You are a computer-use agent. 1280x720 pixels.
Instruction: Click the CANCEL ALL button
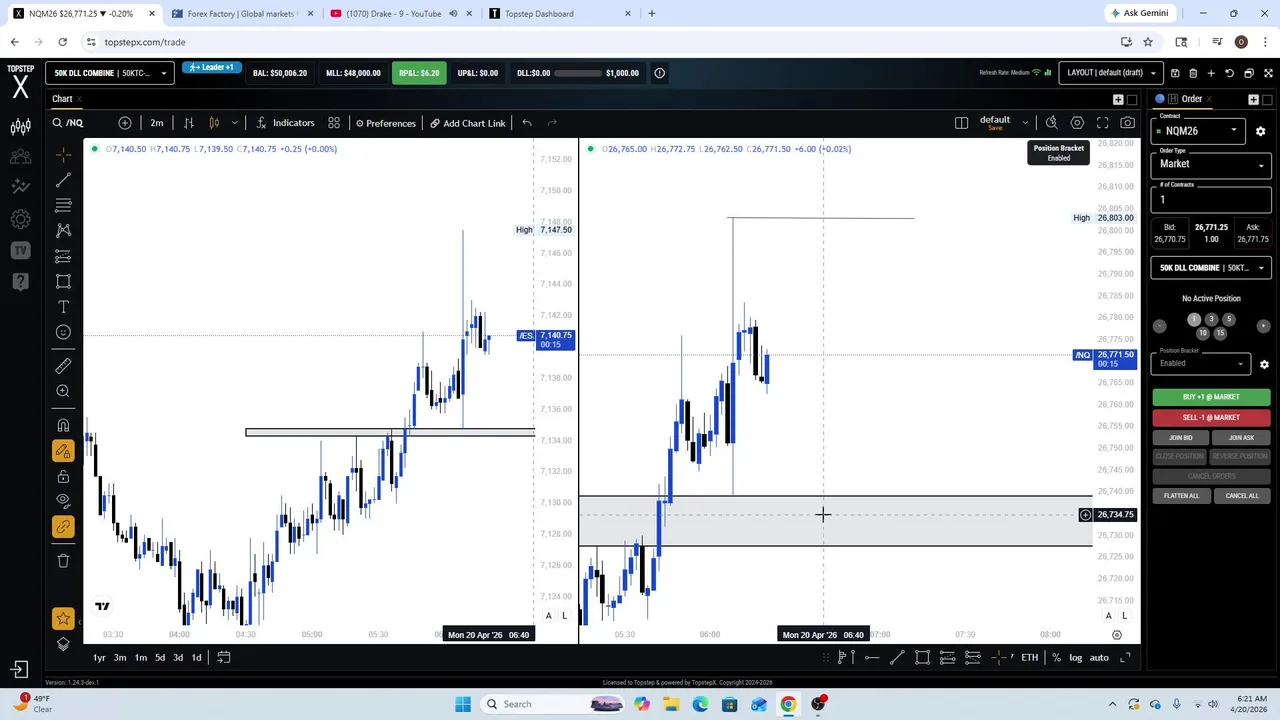pos(1242,496)
